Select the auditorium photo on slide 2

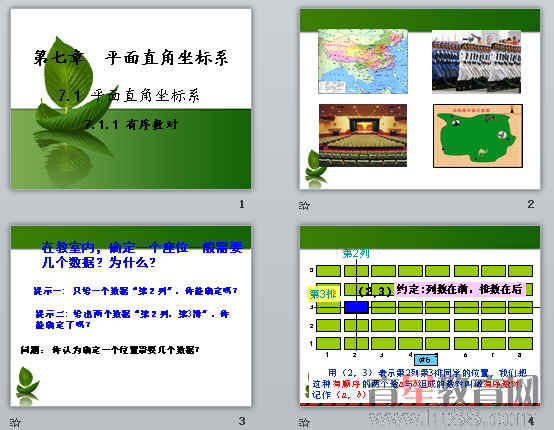[x=363, y=135]
